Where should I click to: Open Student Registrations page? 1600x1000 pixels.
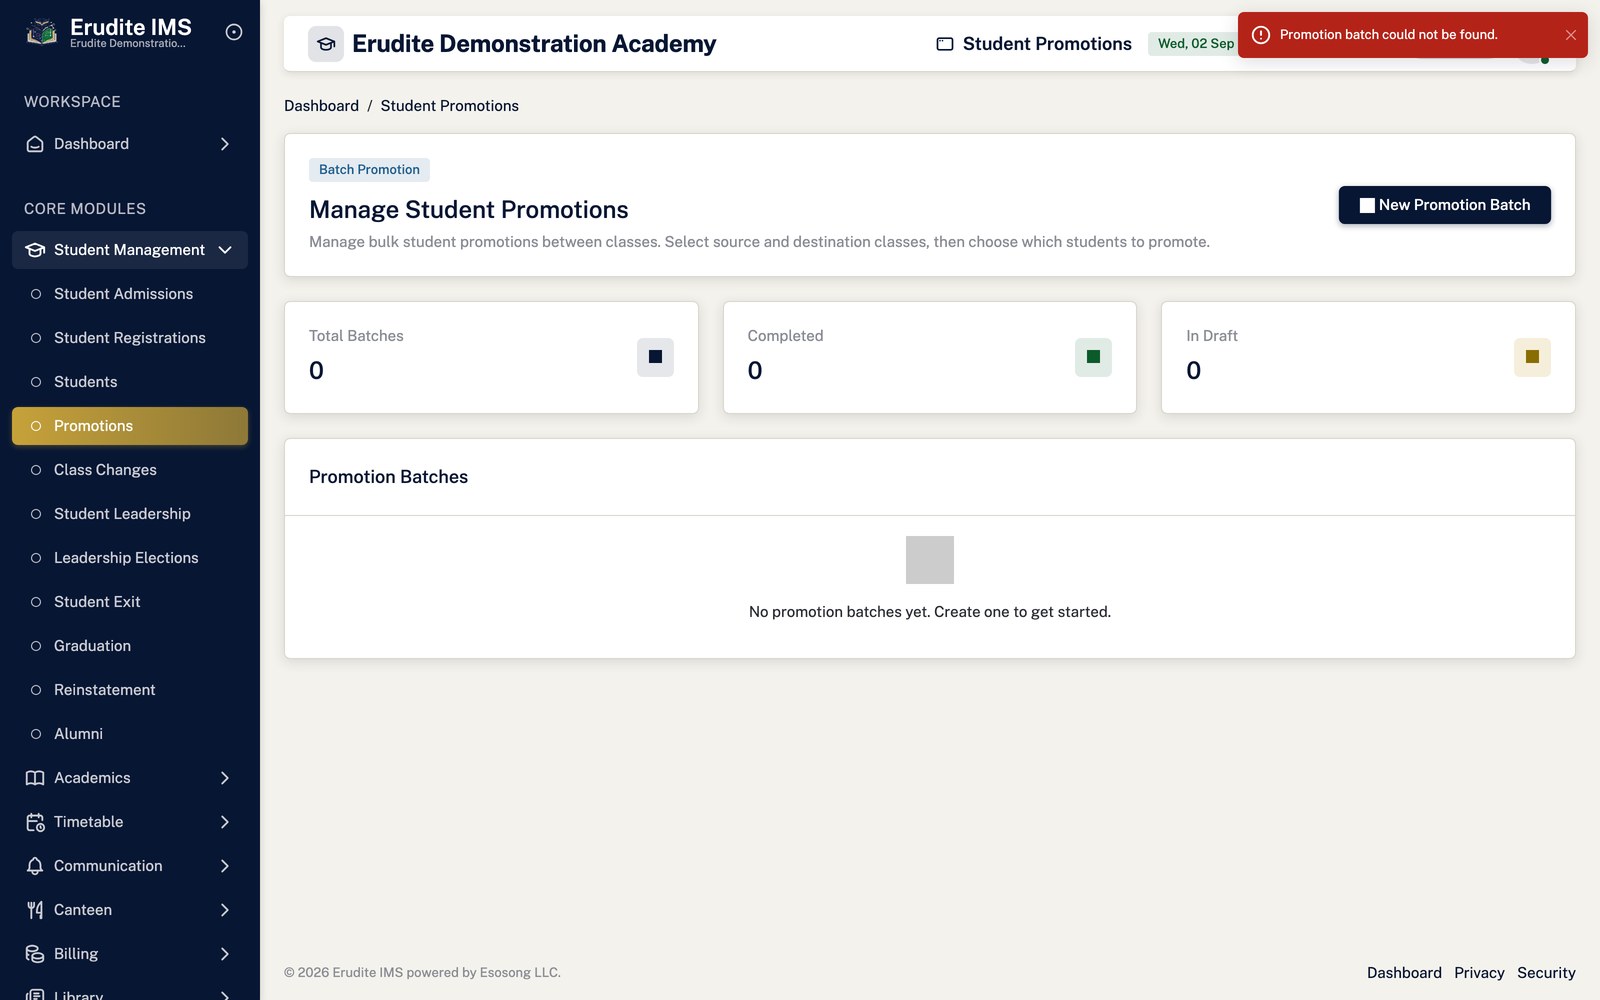pyautogui.click(x=130, y=338)
